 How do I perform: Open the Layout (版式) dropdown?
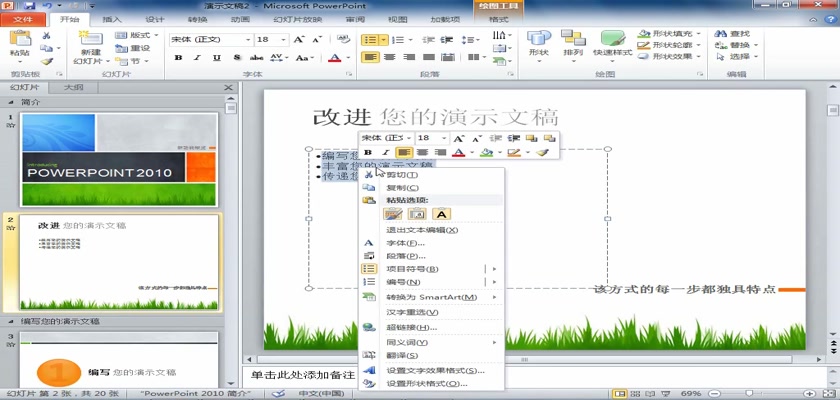[x=137, y=35]
